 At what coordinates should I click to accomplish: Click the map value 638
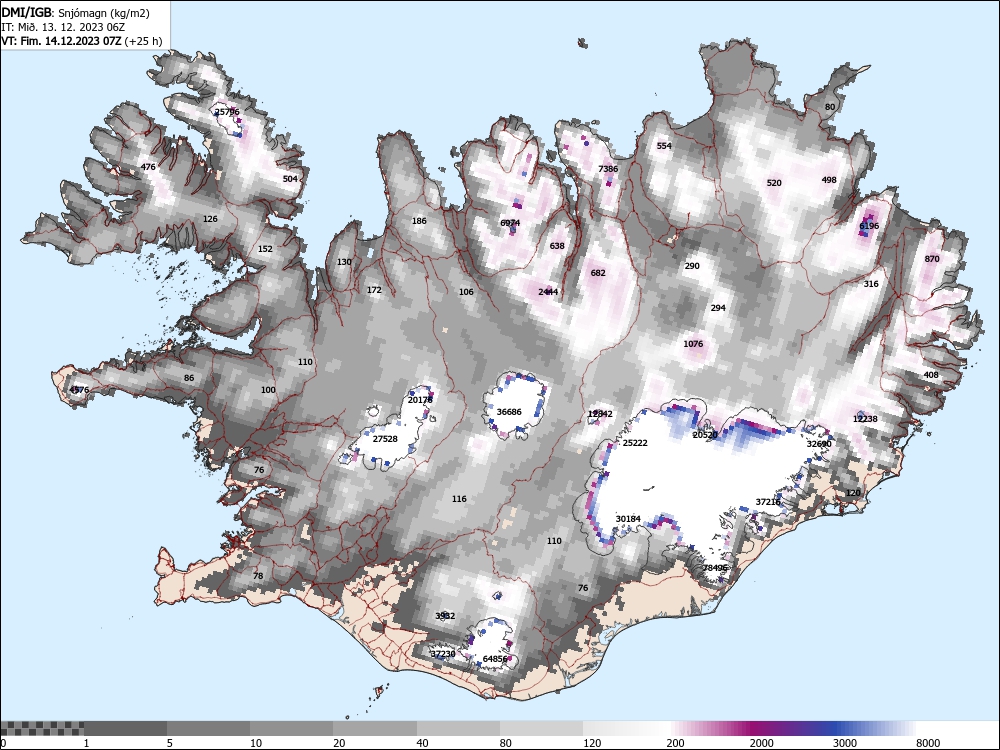point(557,246)
